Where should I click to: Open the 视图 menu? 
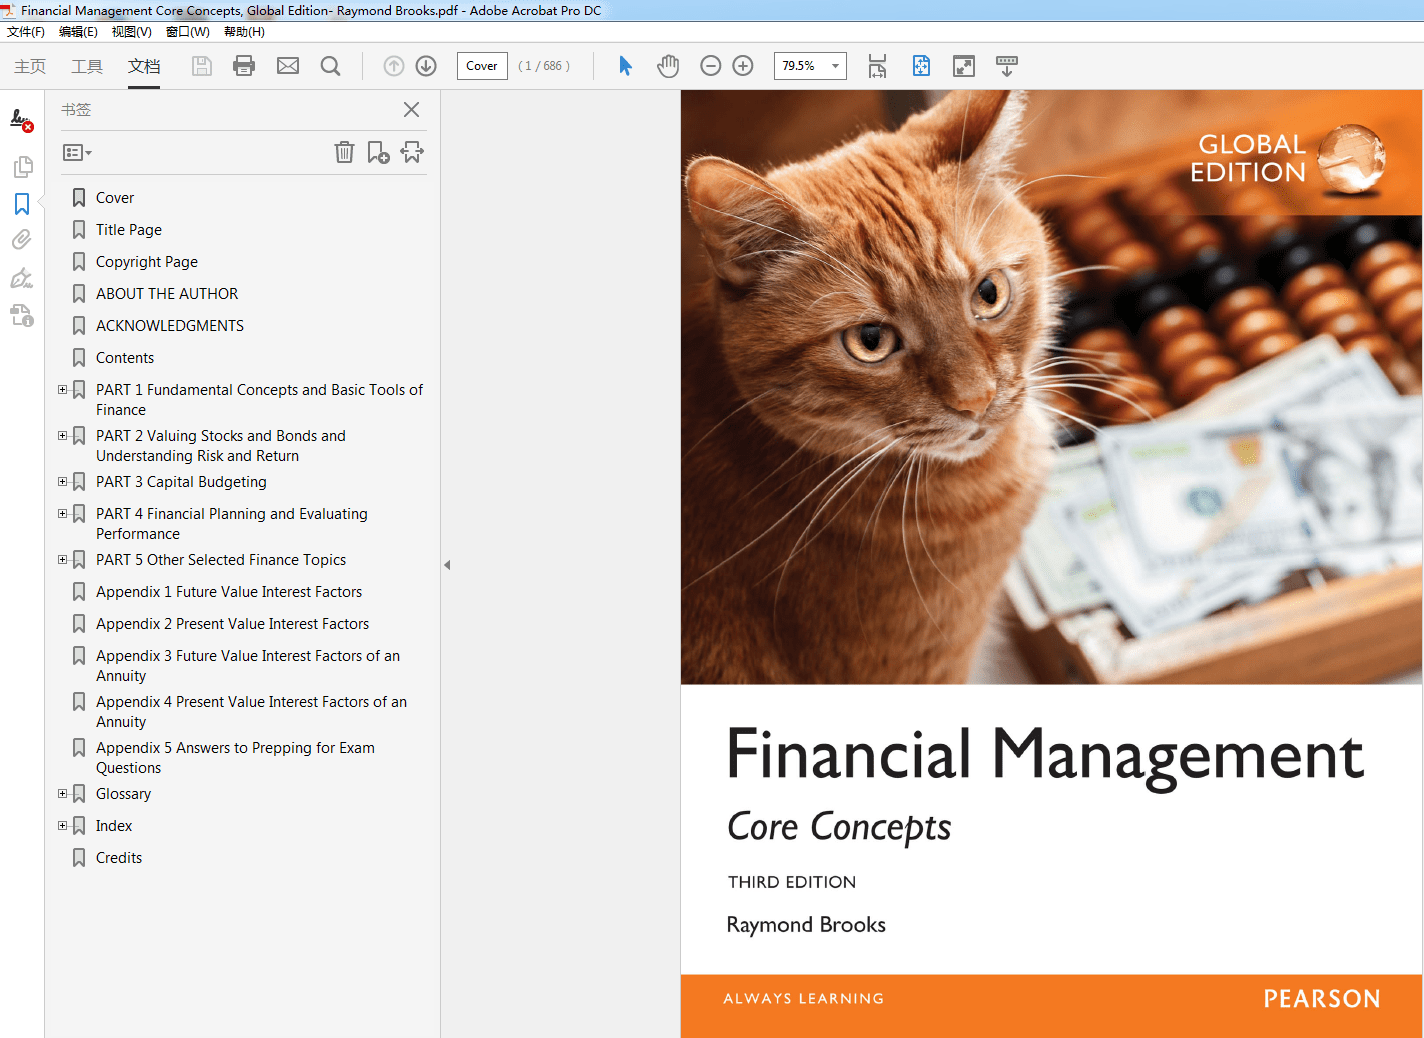[131, 31]
